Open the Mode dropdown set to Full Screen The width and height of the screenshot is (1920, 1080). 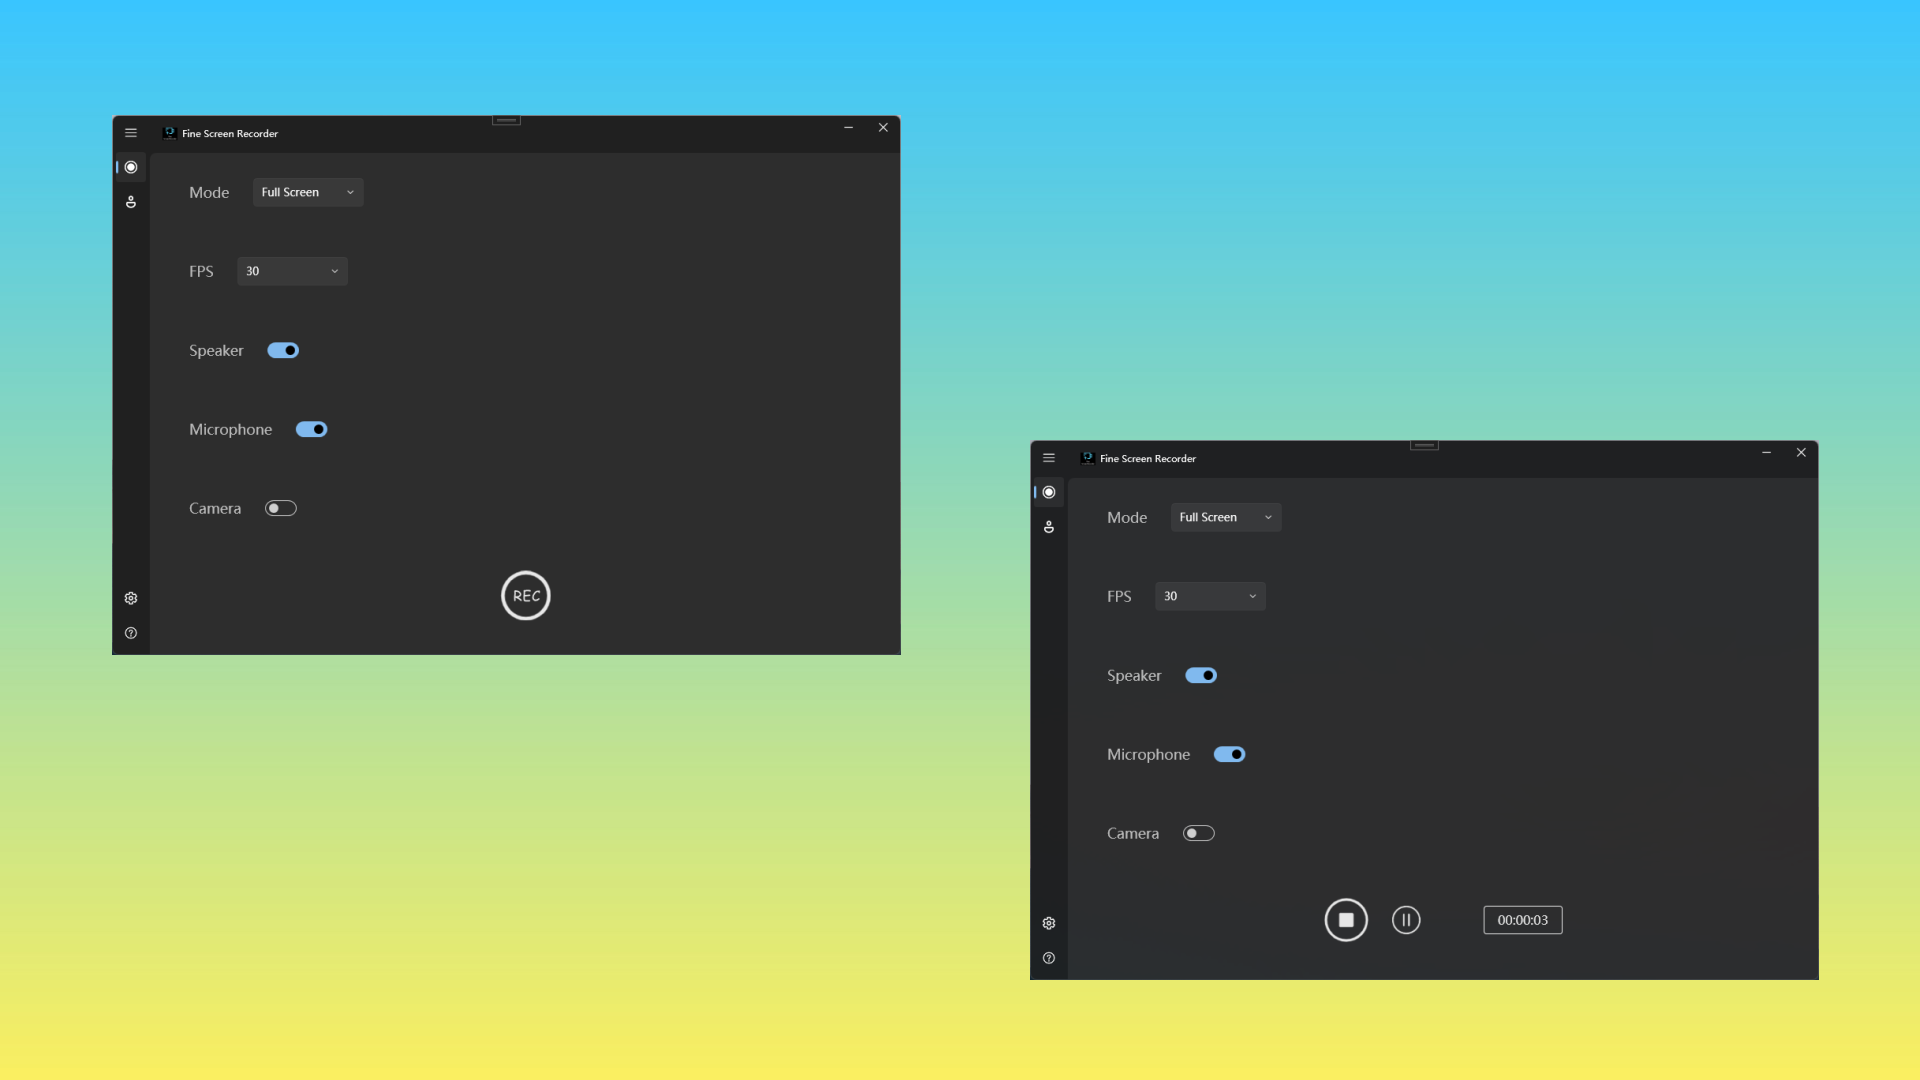[x=307, y=192]
